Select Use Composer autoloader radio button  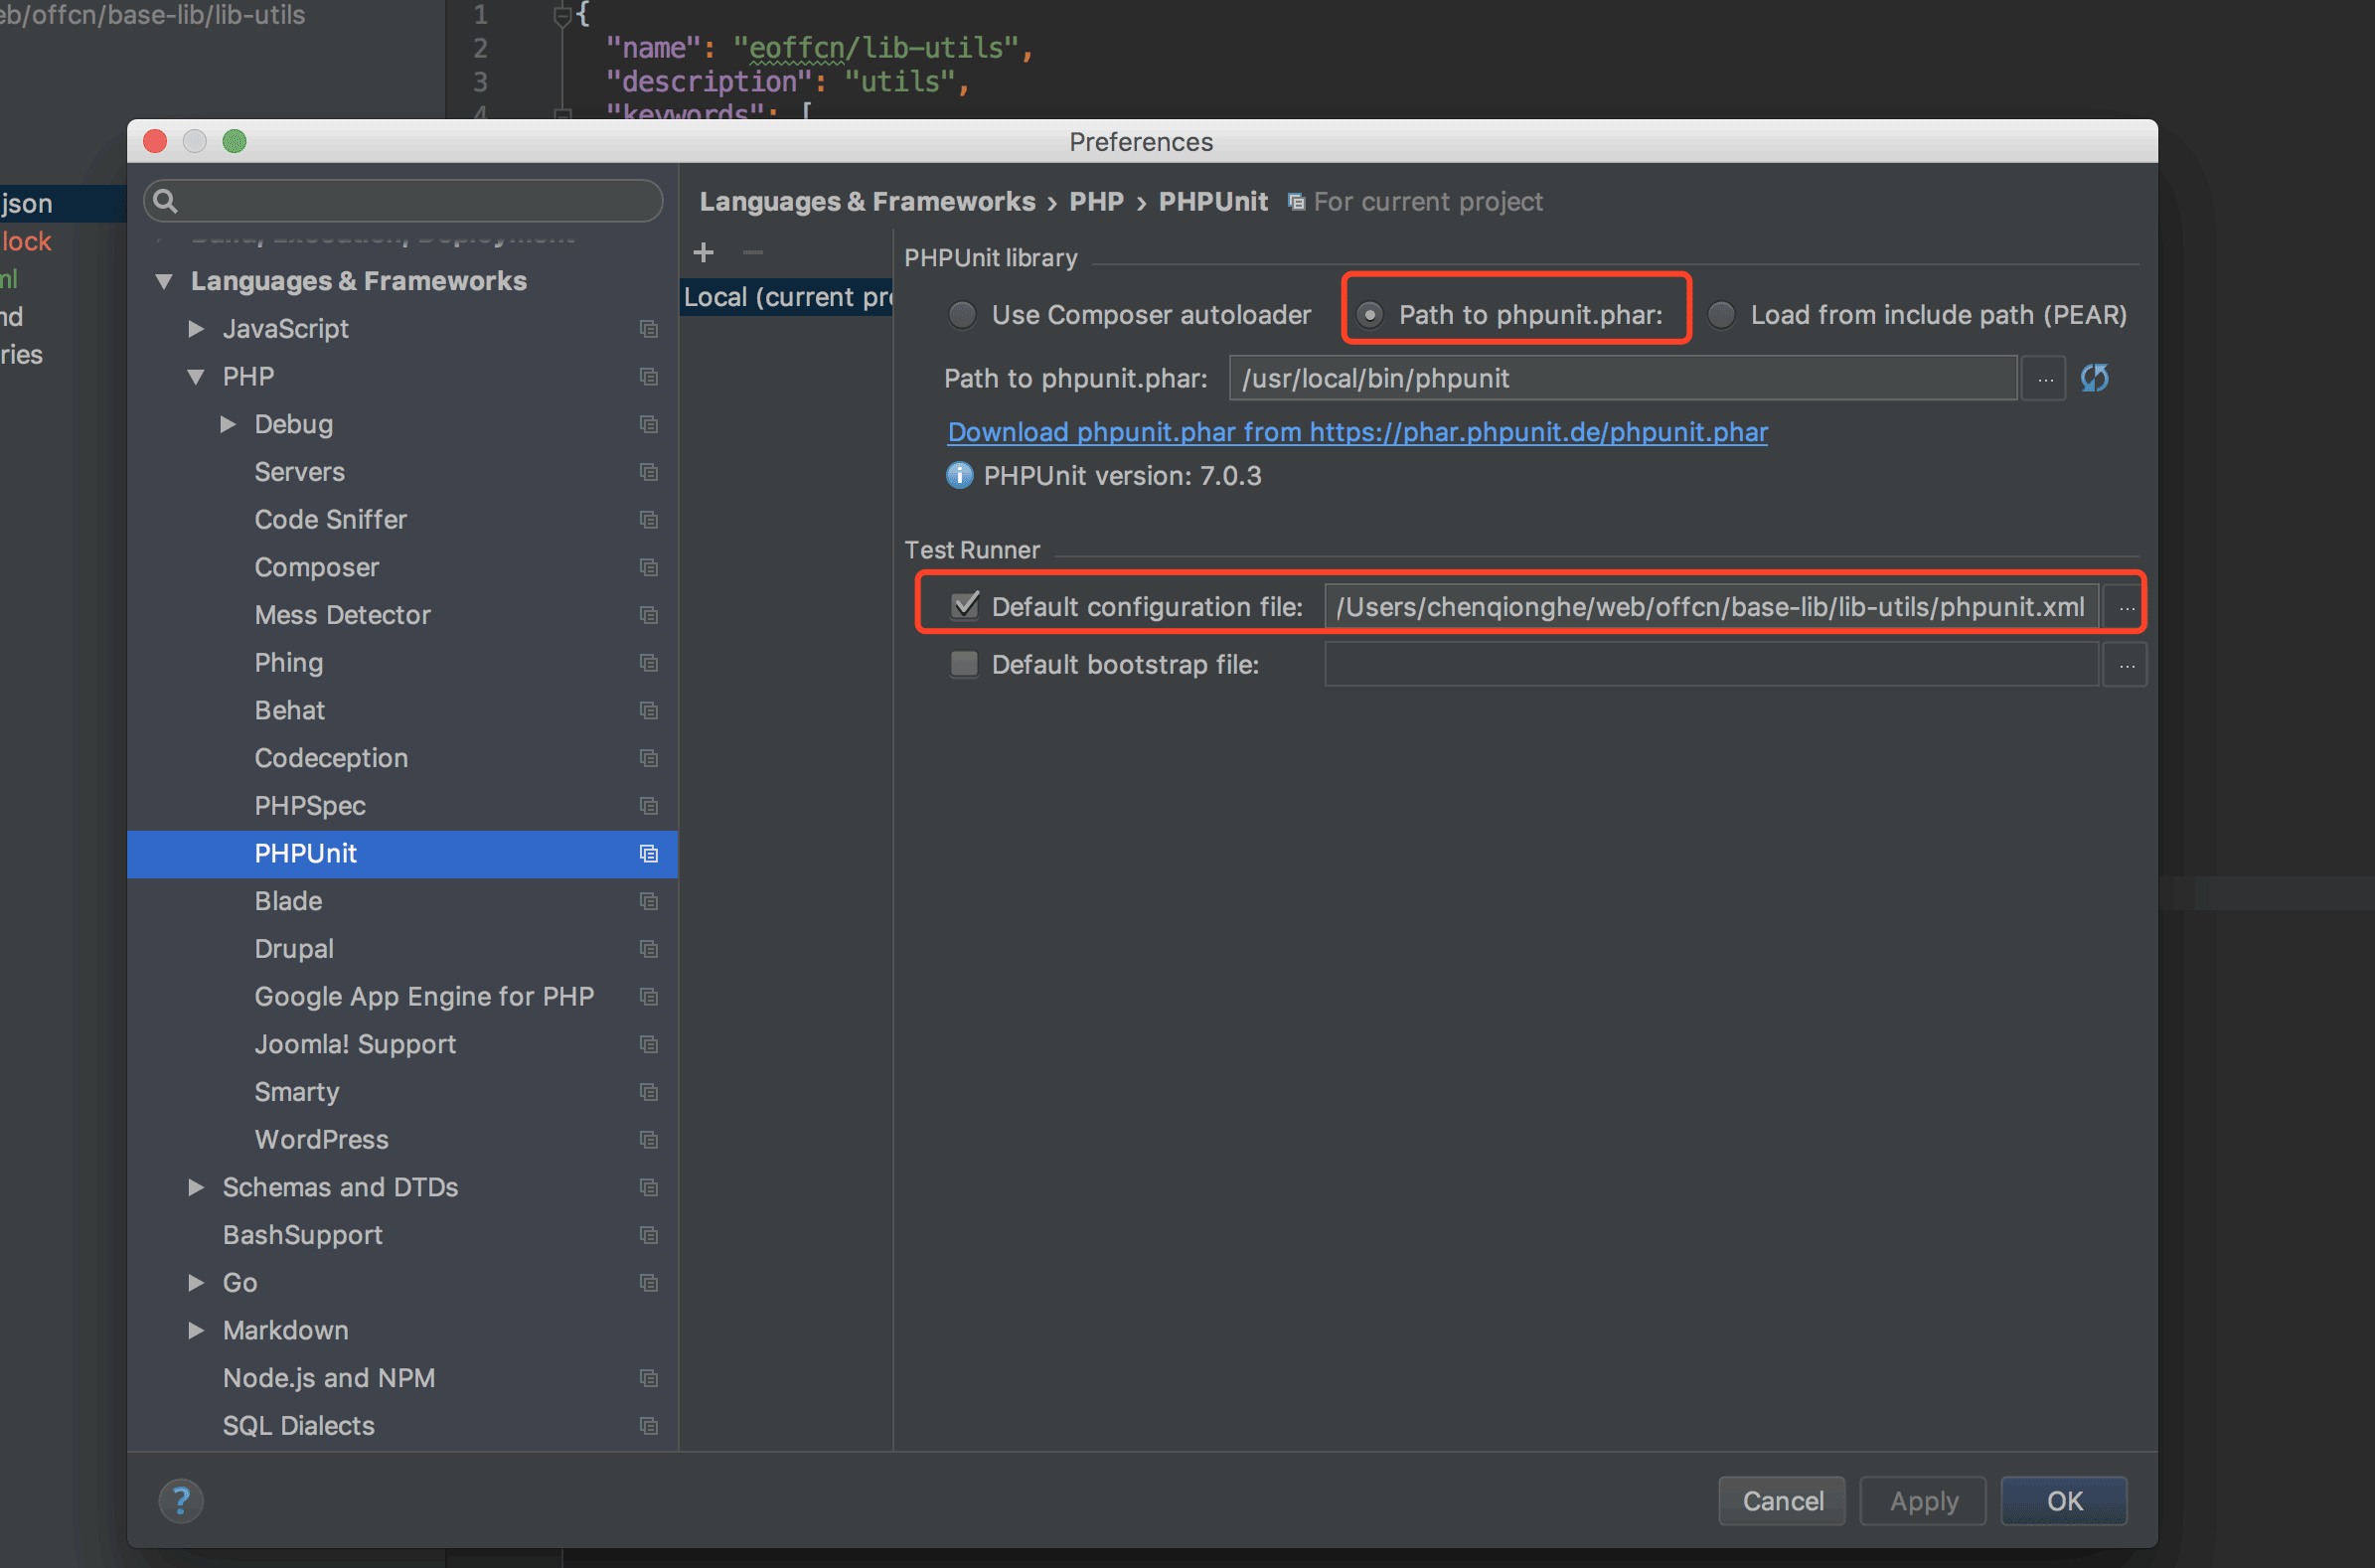click(x=962, y=315)
